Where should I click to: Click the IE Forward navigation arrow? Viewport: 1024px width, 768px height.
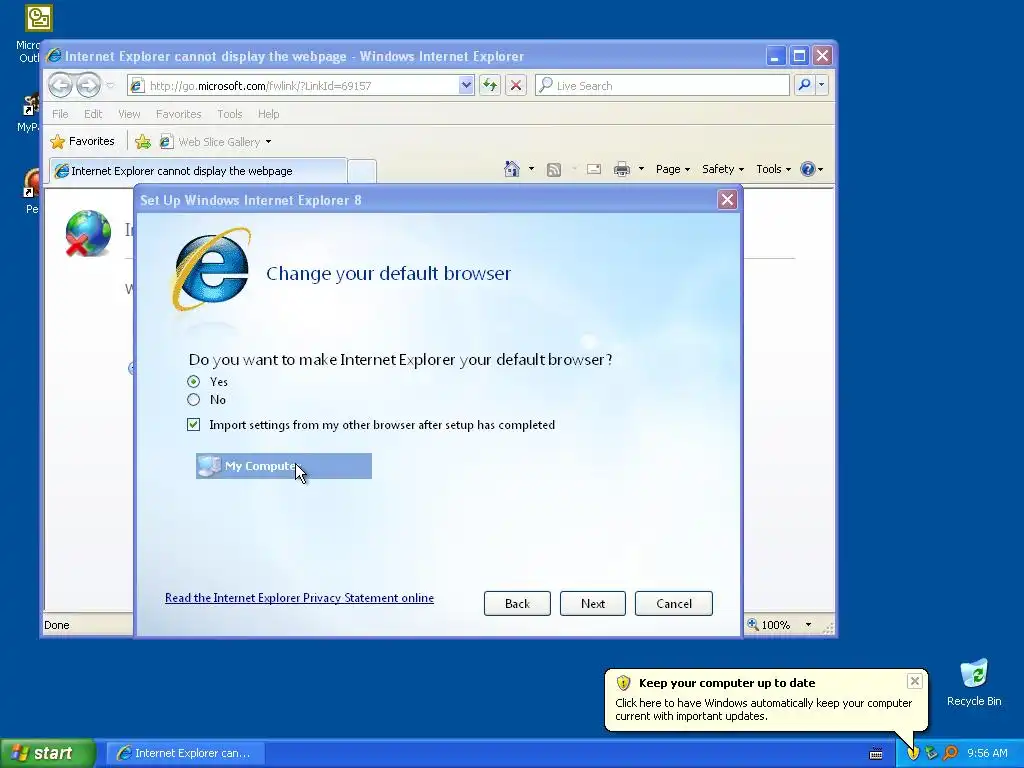pyautogui.click(x=88, y=85)
